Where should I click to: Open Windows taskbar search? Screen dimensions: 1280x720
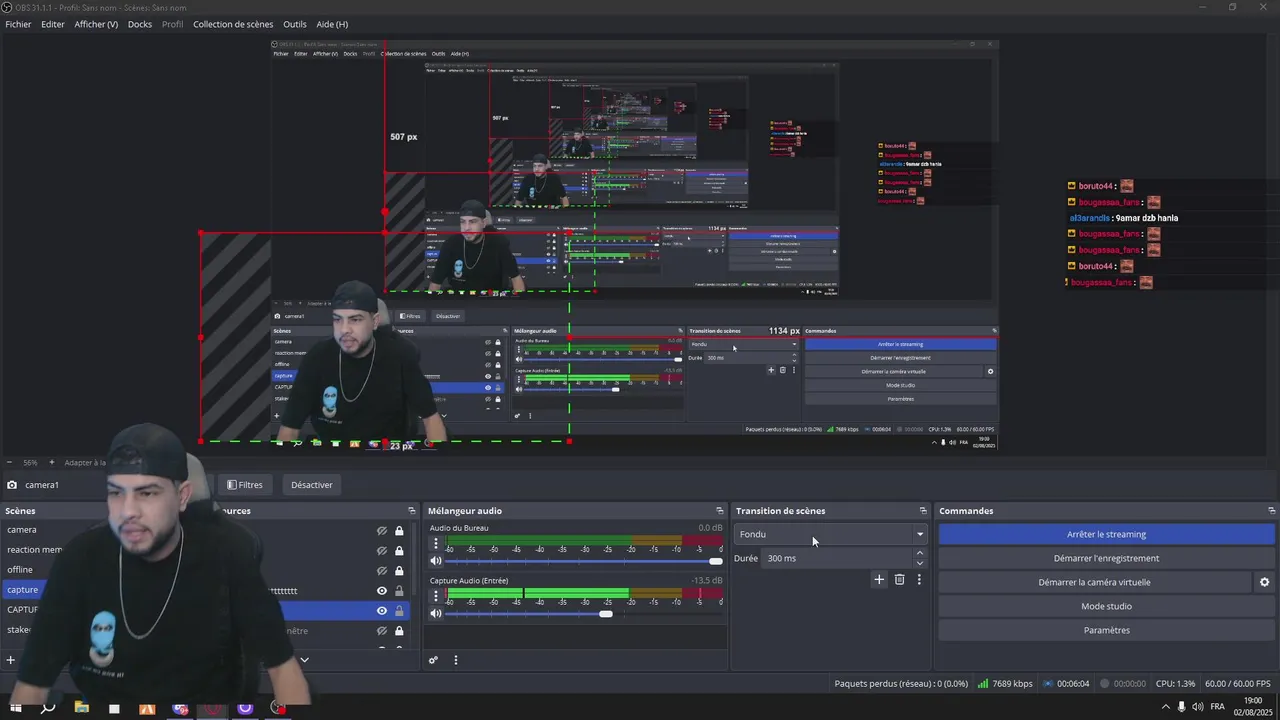click(x=47, y=708)
